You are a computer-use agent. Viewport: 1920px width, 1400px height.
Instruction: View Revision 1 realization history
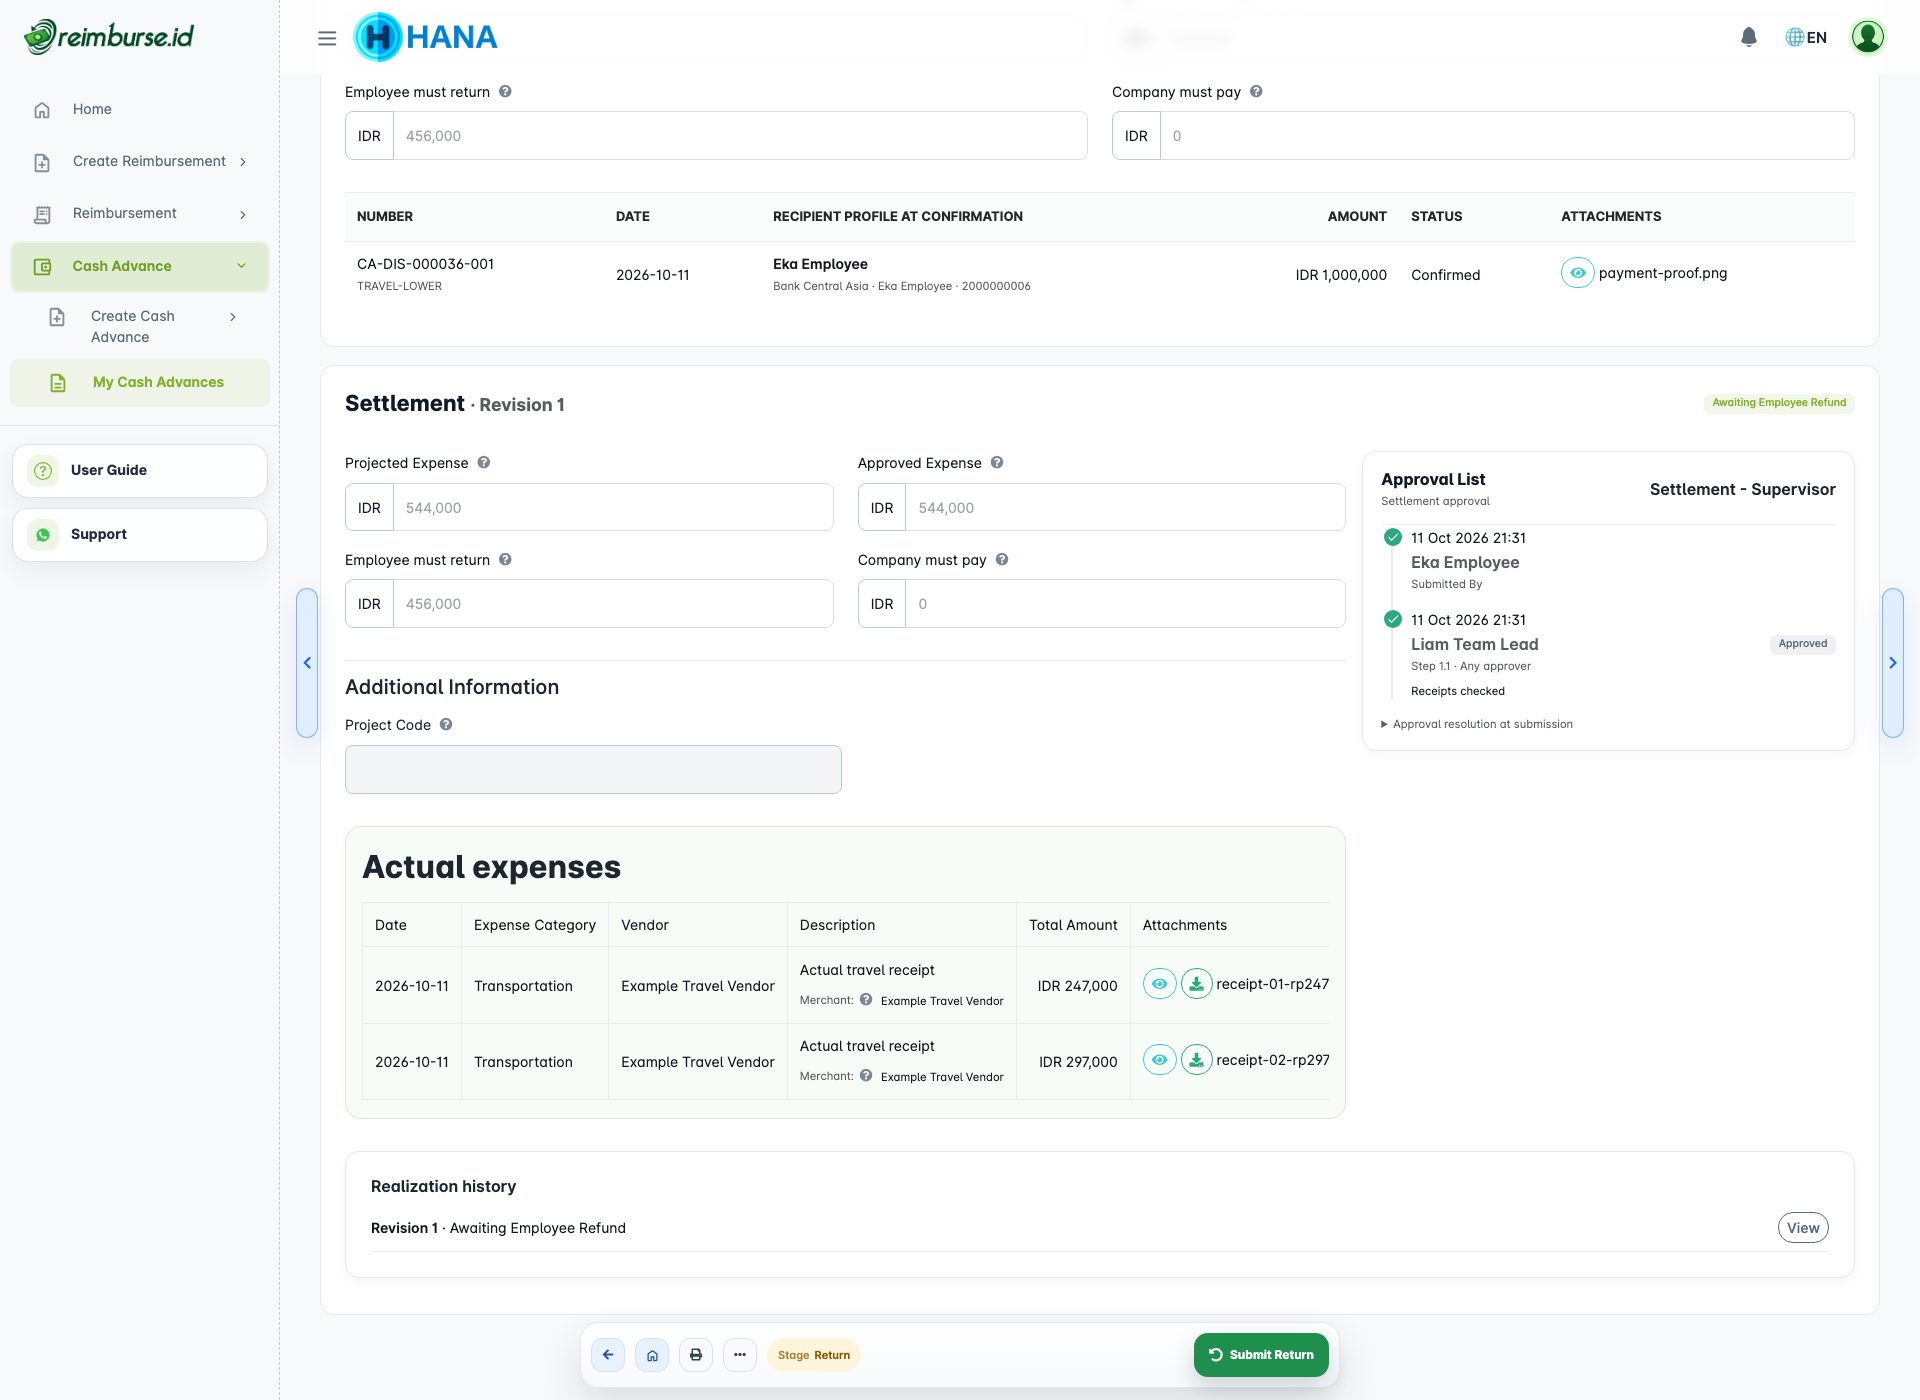click(1803, 1228)
